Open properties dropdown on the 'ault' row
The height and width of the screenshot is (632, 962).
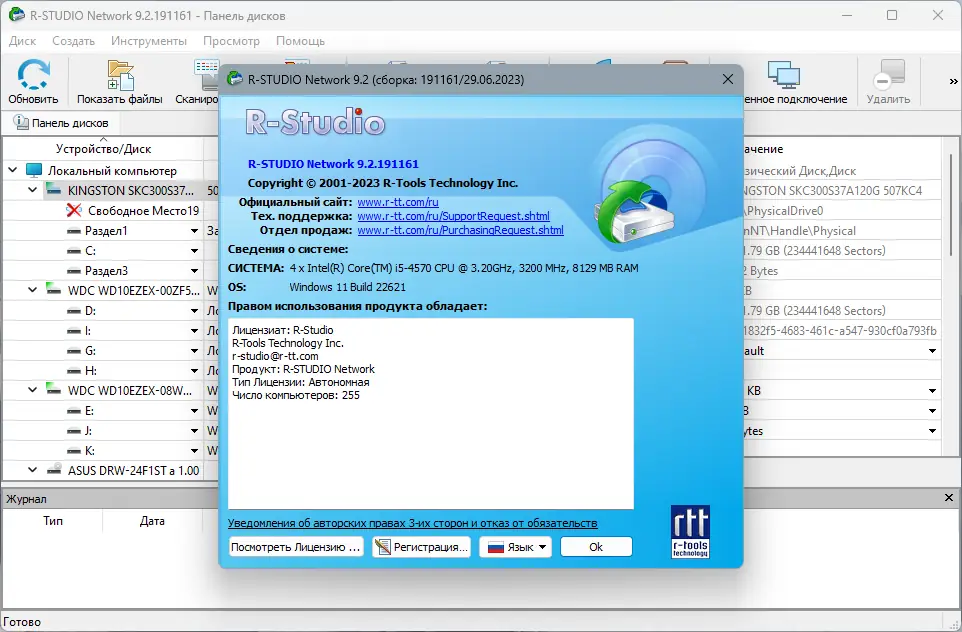[932, 351]
